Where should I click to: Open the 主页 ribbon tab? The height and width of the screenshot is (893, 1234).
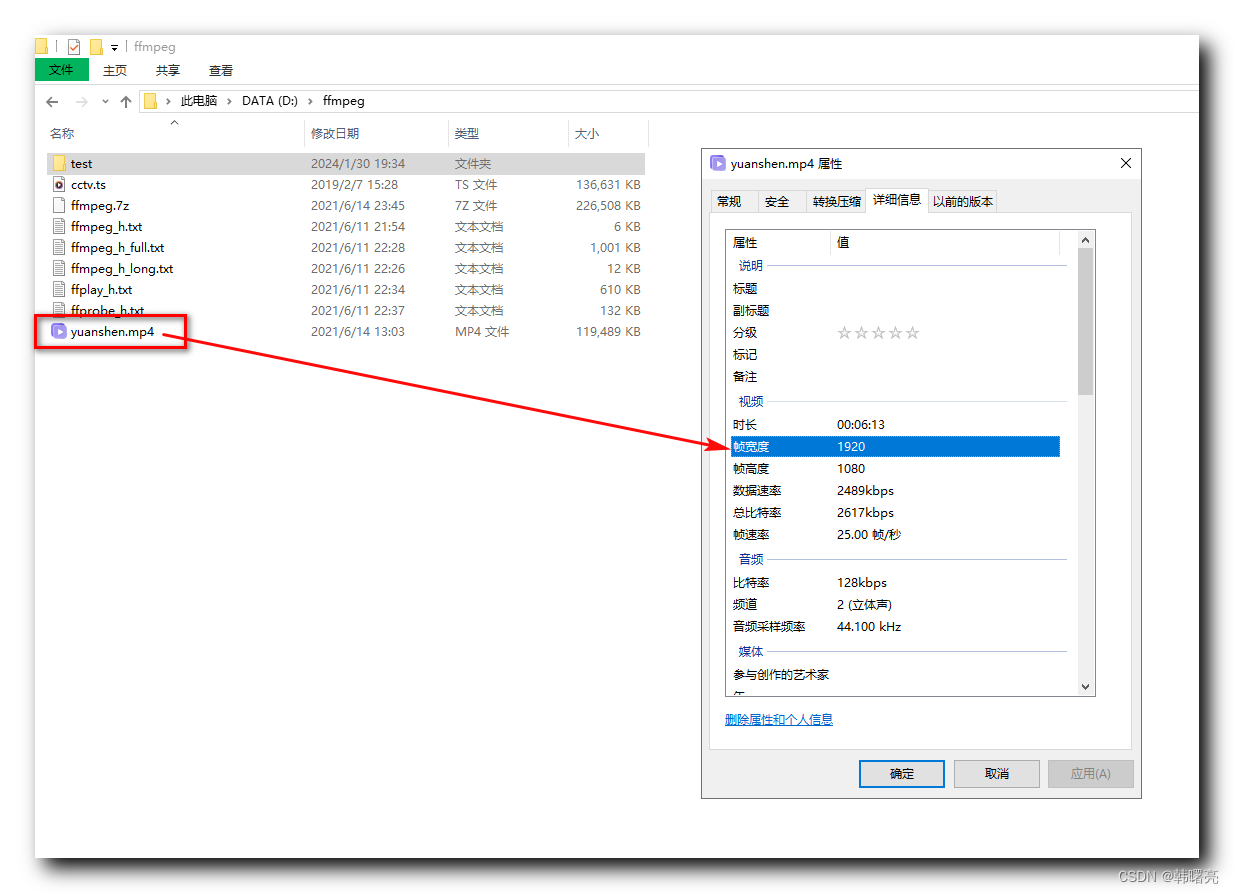click(115, 70)
